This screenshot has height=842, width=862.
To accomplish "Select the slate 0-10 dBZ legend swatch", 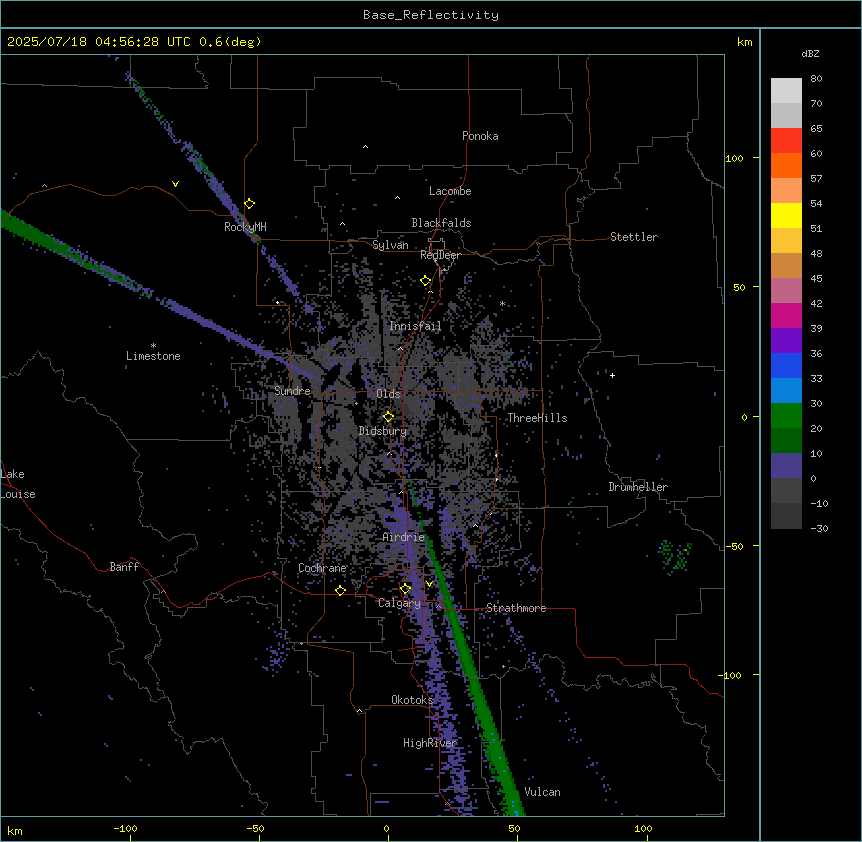I will pyautogui.click(x=786, y=466).
